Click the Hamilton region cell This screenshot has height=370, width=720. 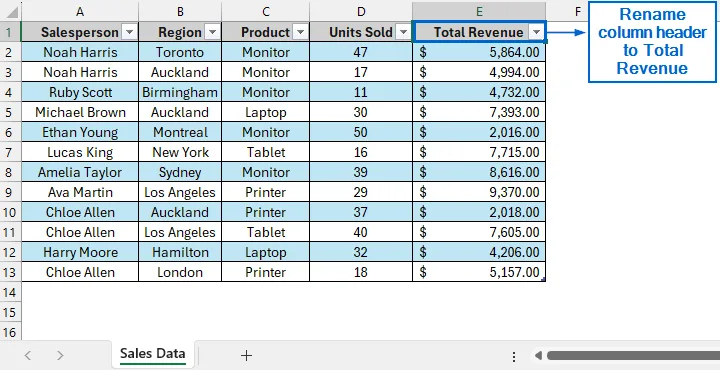(180, 252)
